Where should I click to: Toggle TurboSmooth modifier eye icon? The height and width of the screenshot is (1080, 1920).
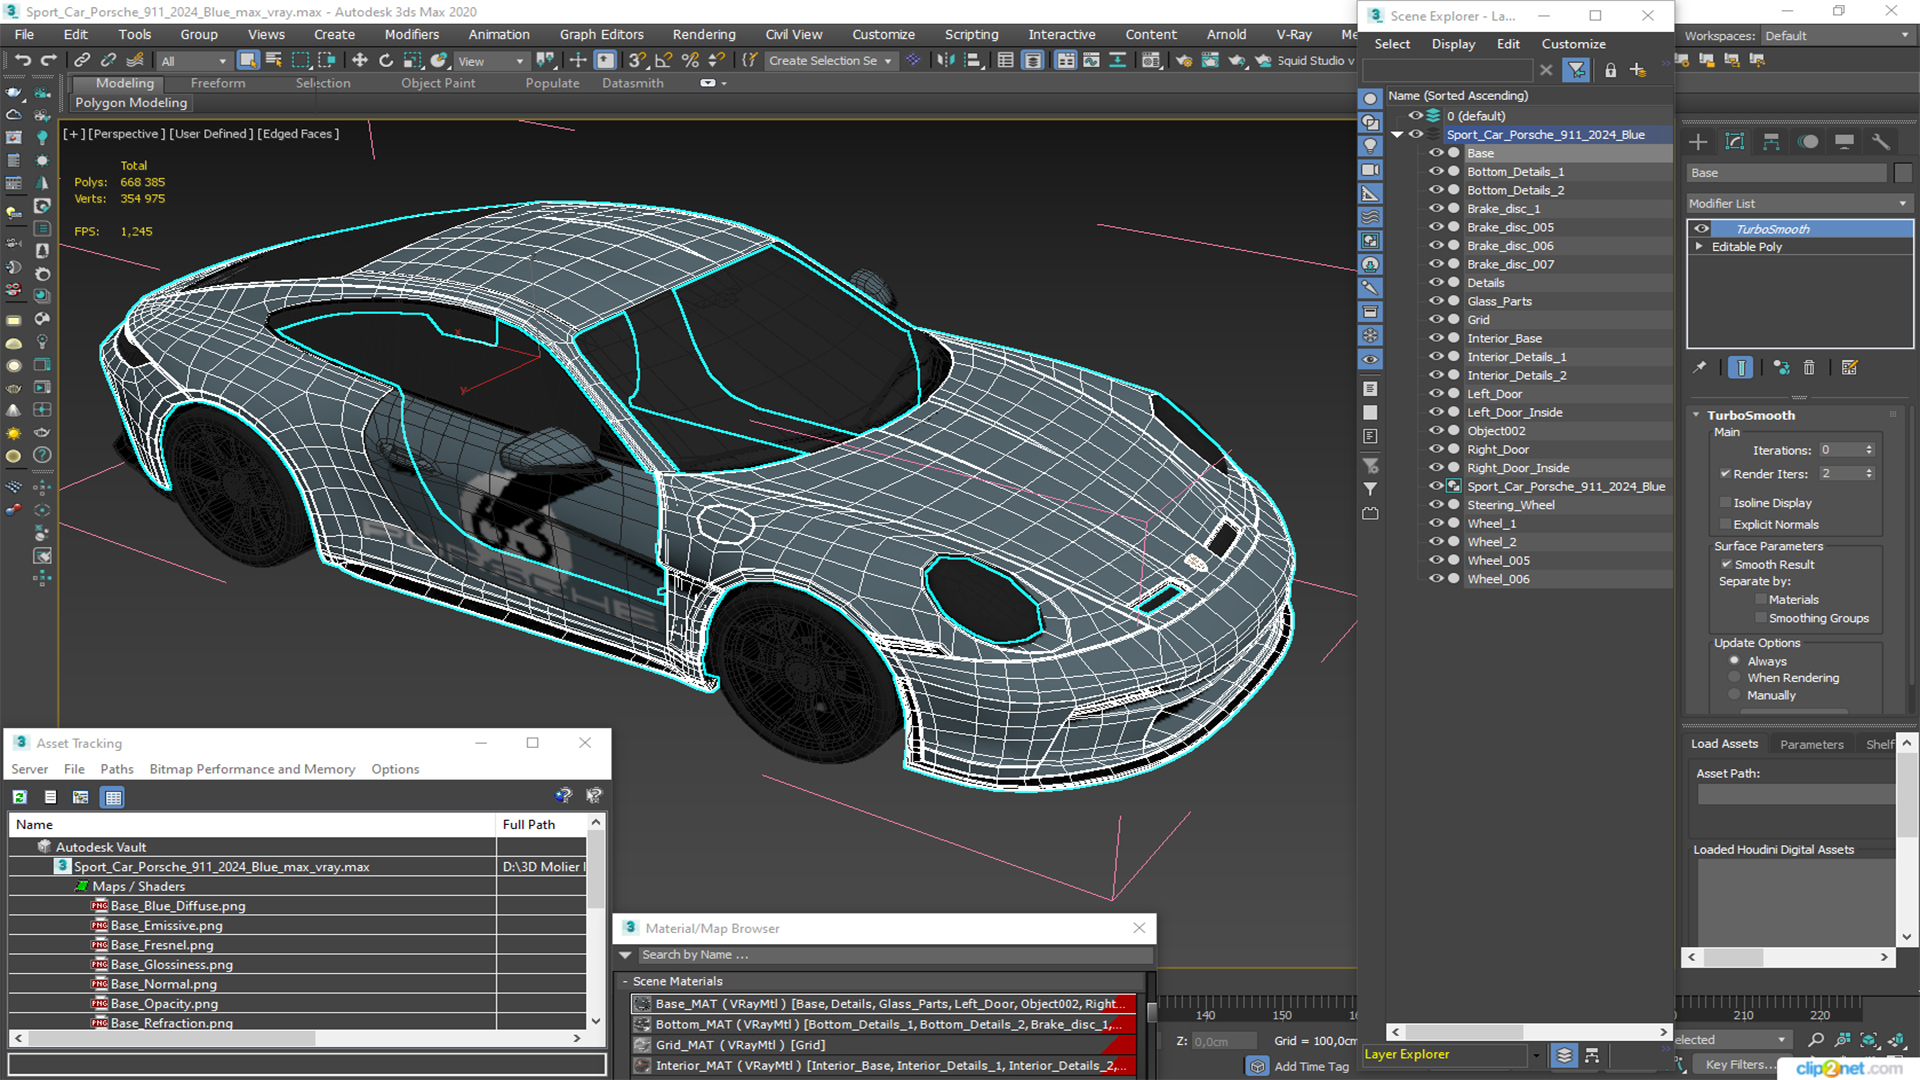tap(1701, 229)
